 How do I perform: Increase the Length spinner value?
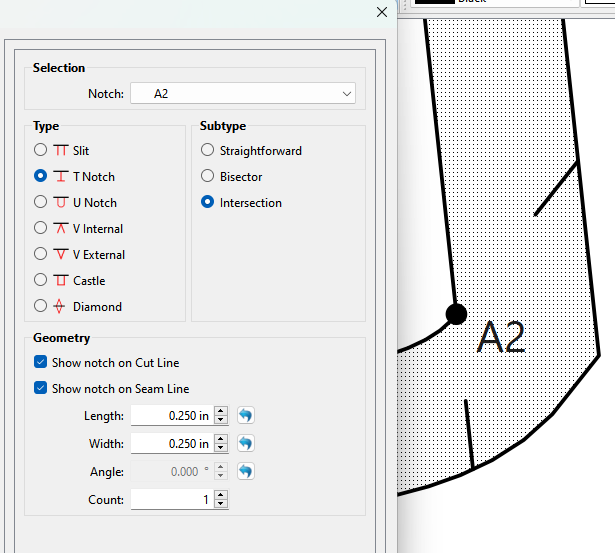coord(221,411)
